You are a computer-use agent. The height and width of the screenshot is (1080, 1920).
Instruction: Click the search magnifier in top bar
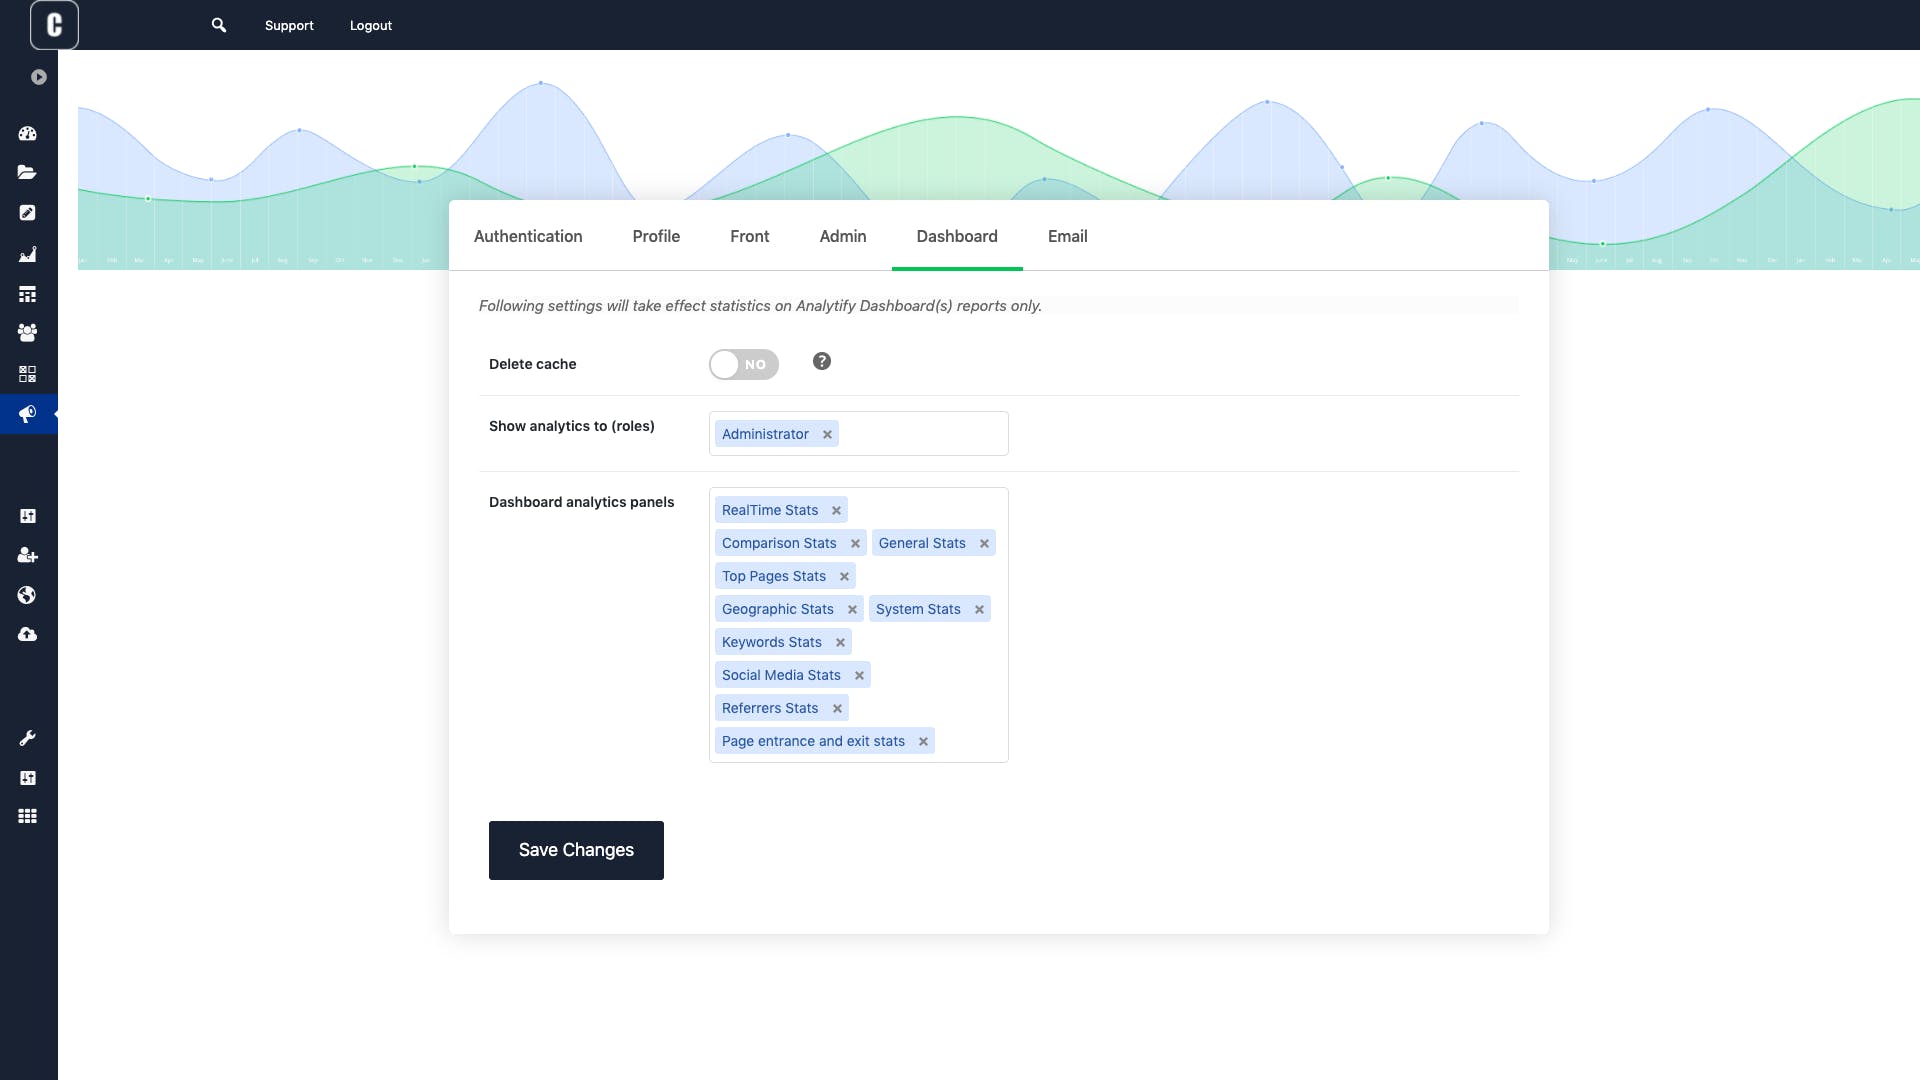click(219, 25)
